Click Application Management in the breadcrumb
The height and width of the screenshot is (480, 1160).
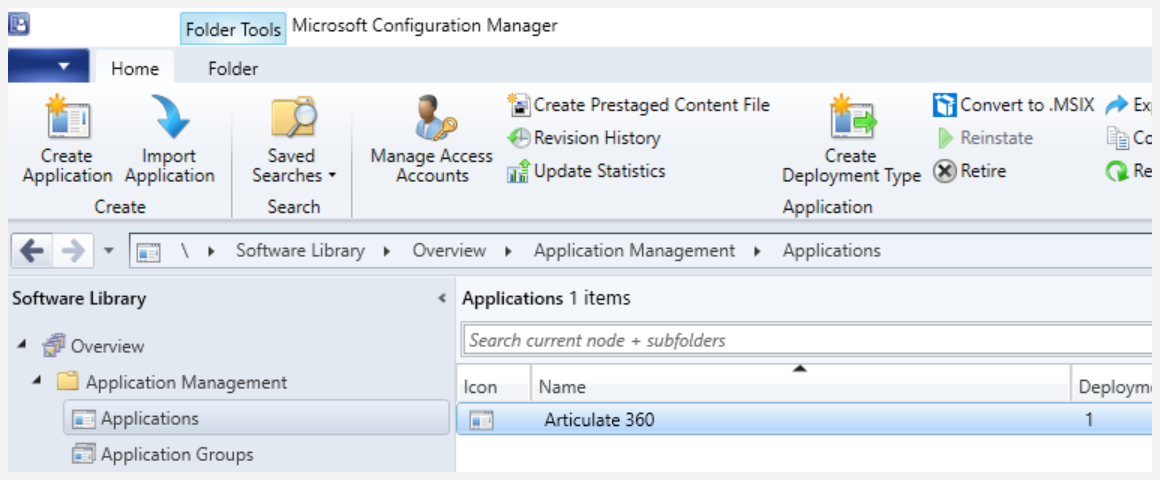click(x=635, y=251)
